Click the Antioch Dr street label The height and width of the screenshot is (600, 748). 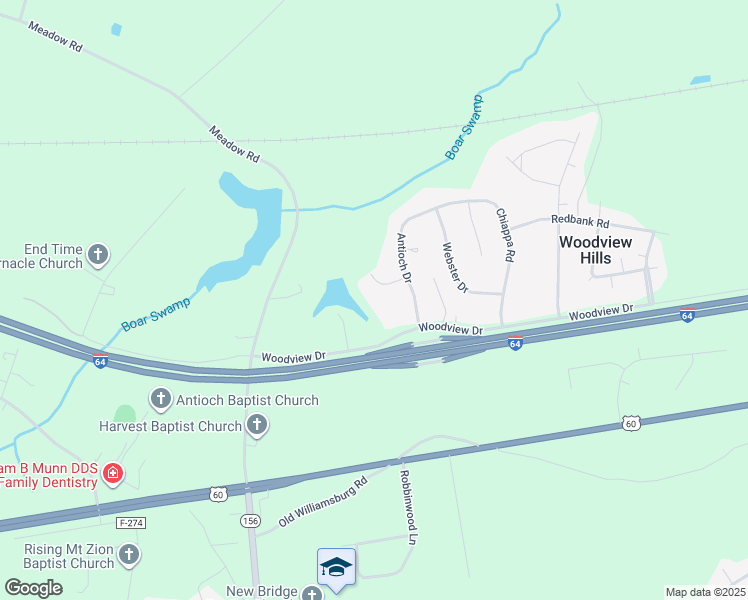click(404, 258)
